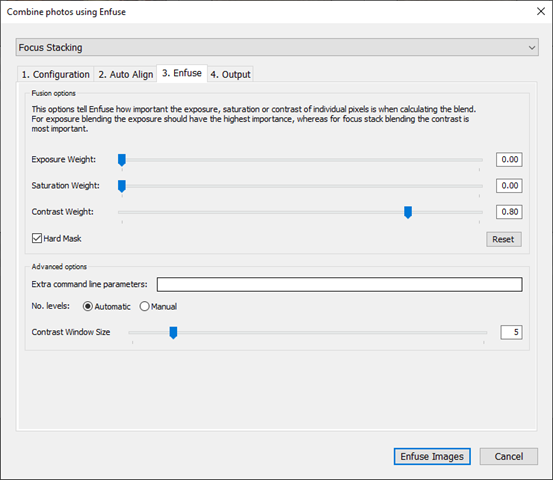Switch to the 1. Configuration tab
This screenshot has height=480, width=553.
[x=55, y=74]
